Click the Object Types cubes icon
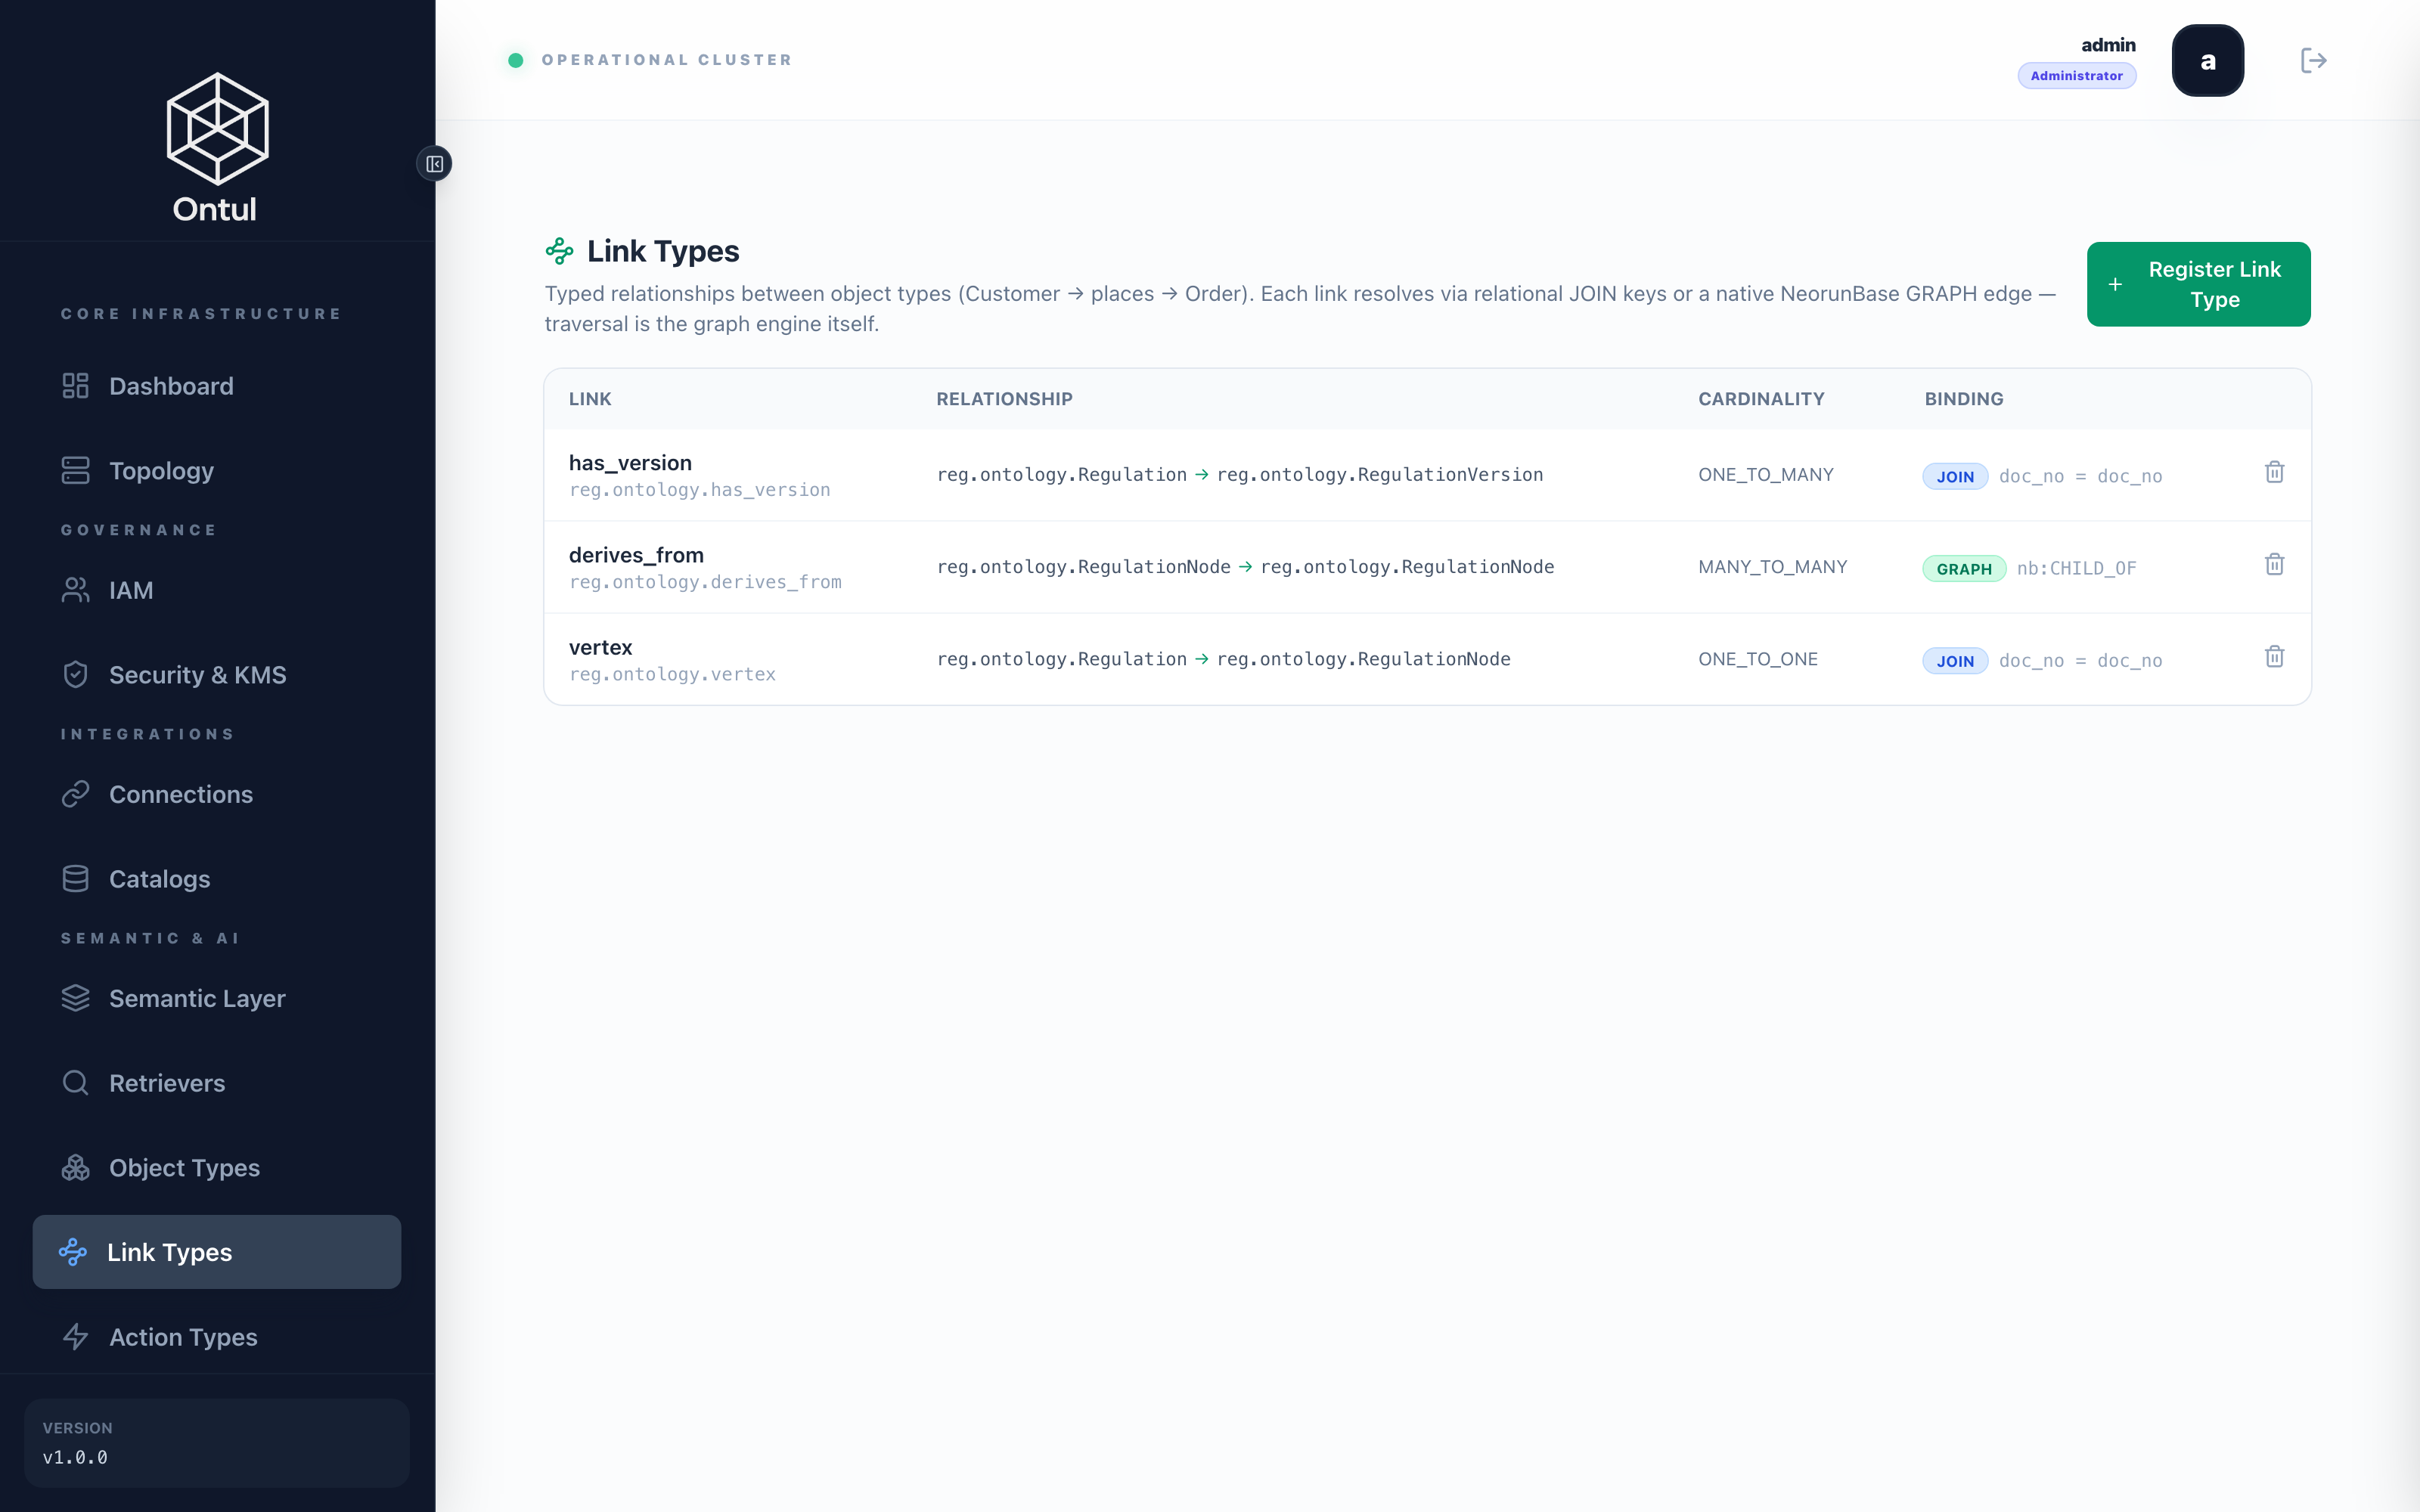This screenshot has height=1512, width=2420. (x=76, y=1168)
